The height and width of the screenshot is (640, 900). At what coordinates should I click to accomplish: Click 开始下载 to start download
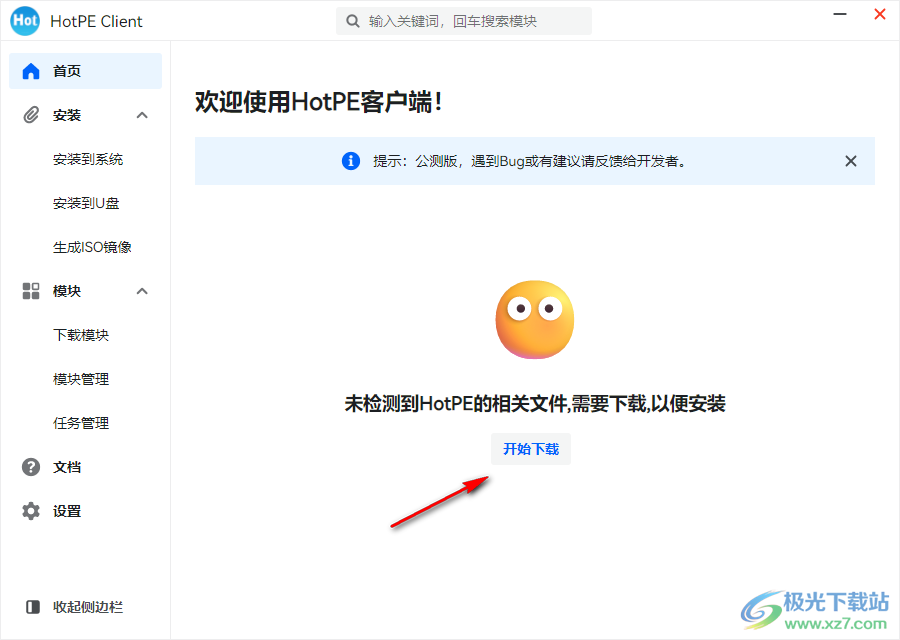(x=530, y=448)
